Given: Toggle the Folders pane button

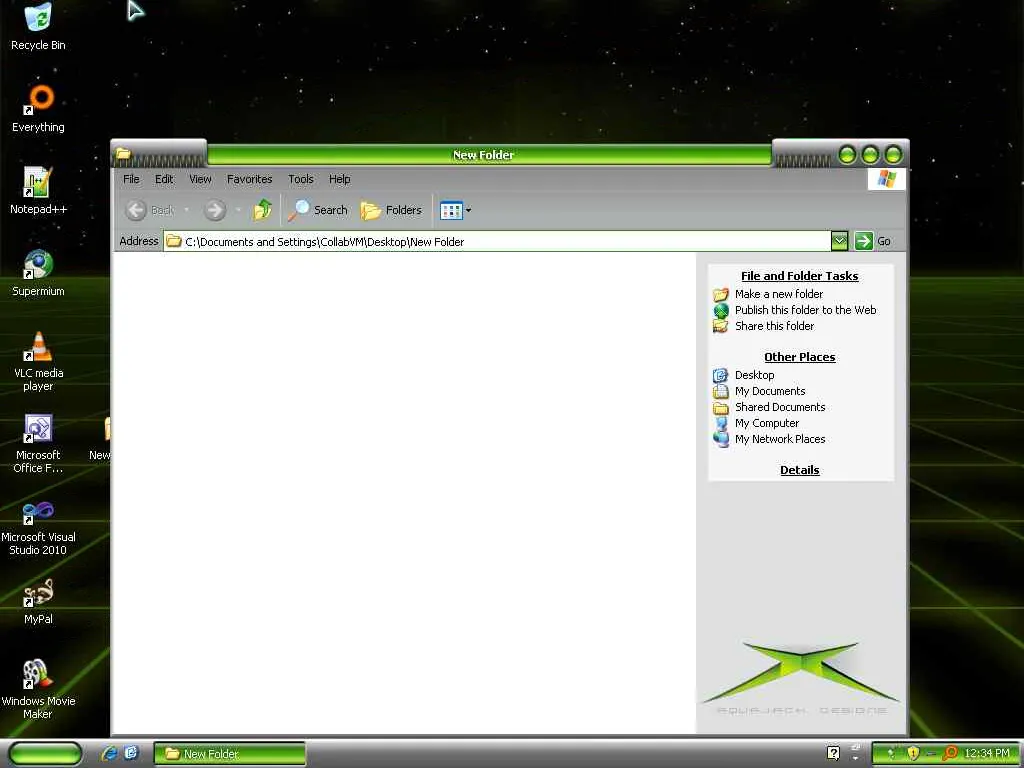Looking at the screenshot, I should pyautogui.click(x=391, y=210).
